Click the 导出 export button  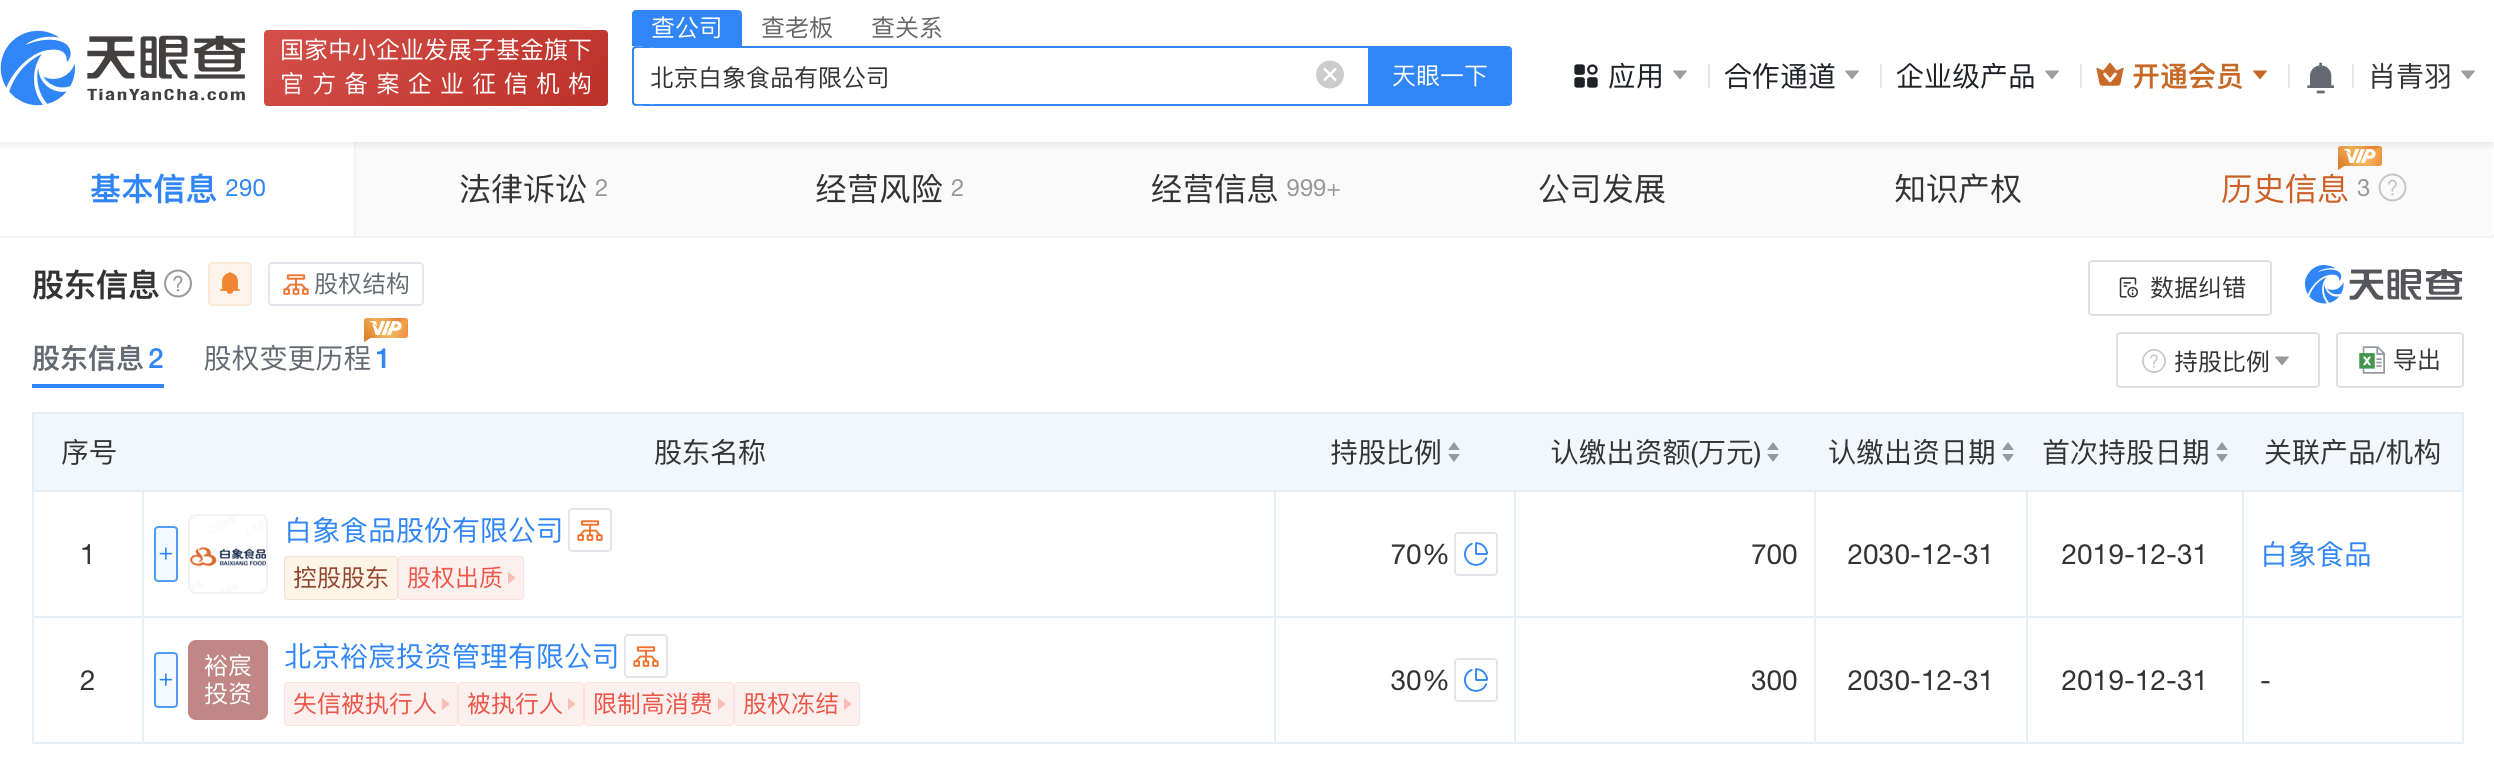pos(2400,360)
